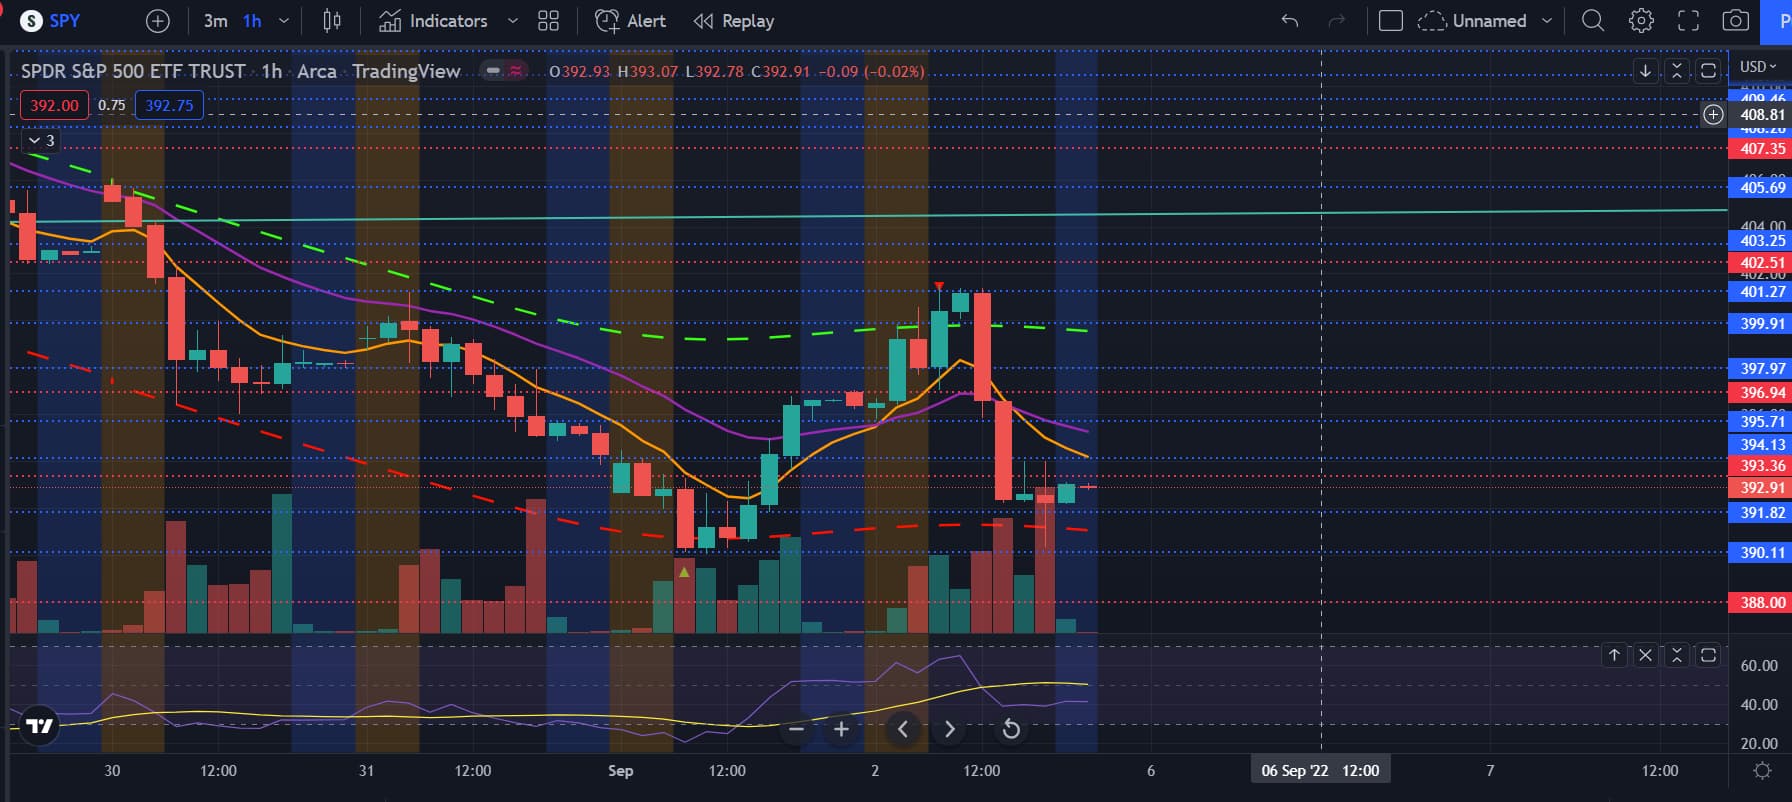The width and height of the screenshot is (1792, 802).
Task: Zoom out the chart with minus button
Action: [x=796, y=729]
